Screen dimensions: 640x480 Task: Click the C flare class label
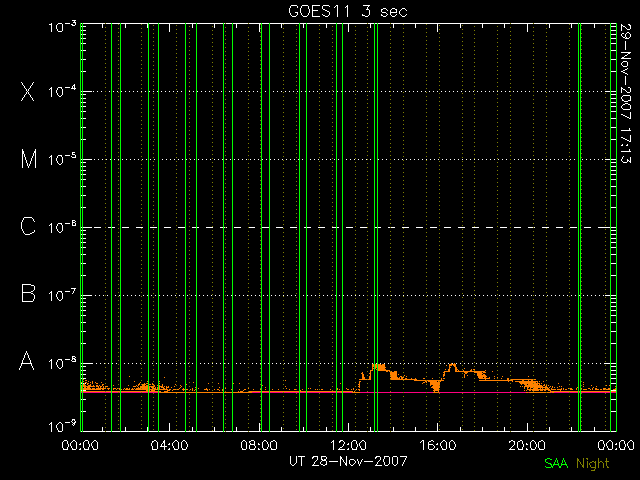coord(28,226)
